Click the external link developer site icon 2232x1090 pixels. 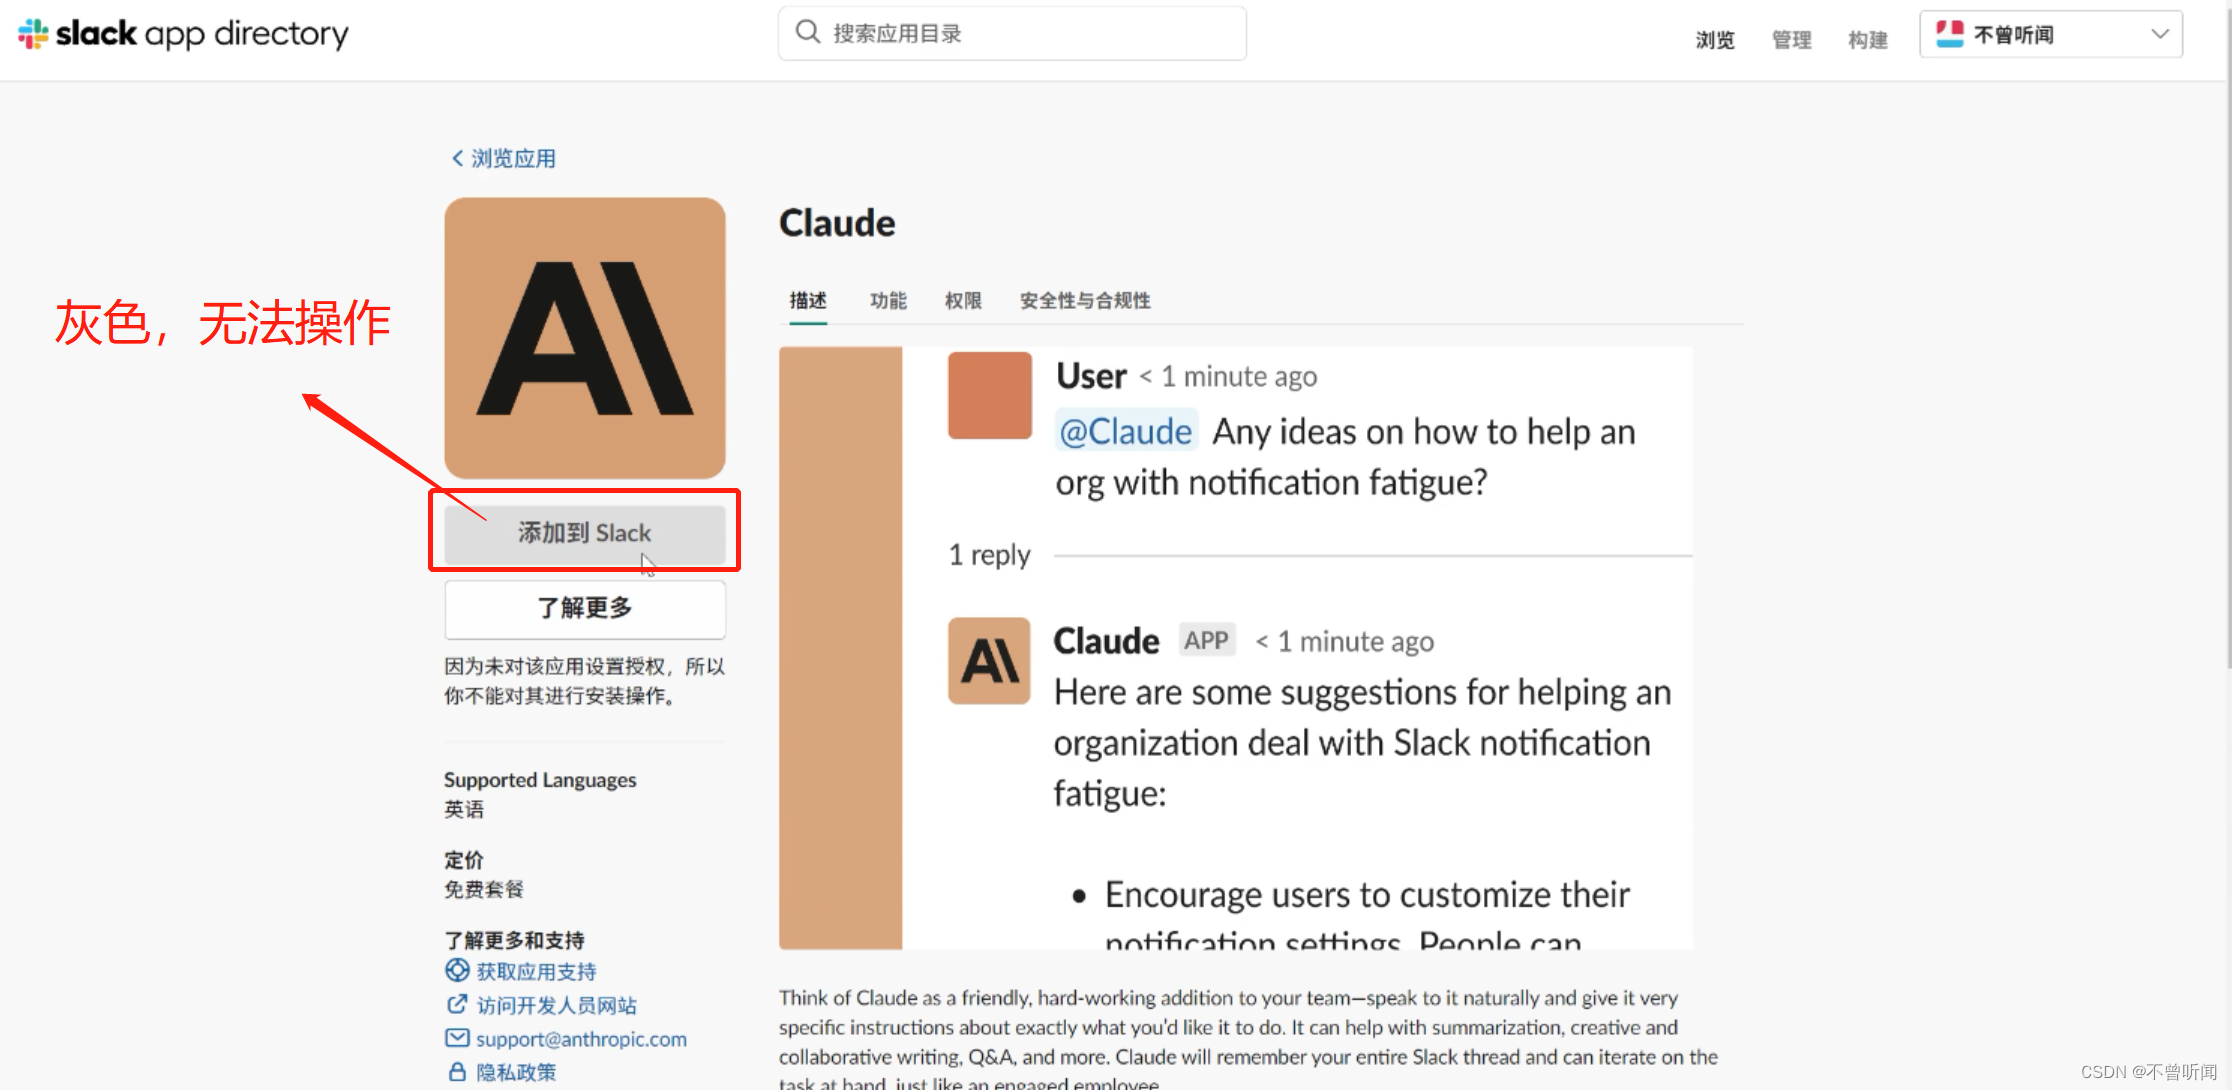coord(457,1004)
